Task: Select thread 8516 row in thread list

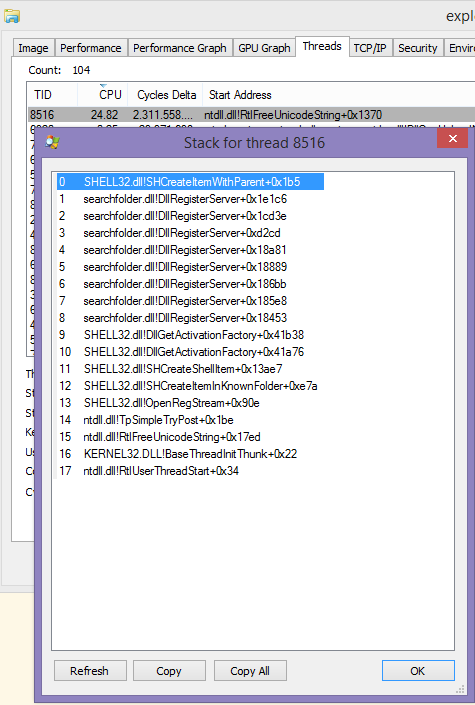Action: [x=251, y=115]
